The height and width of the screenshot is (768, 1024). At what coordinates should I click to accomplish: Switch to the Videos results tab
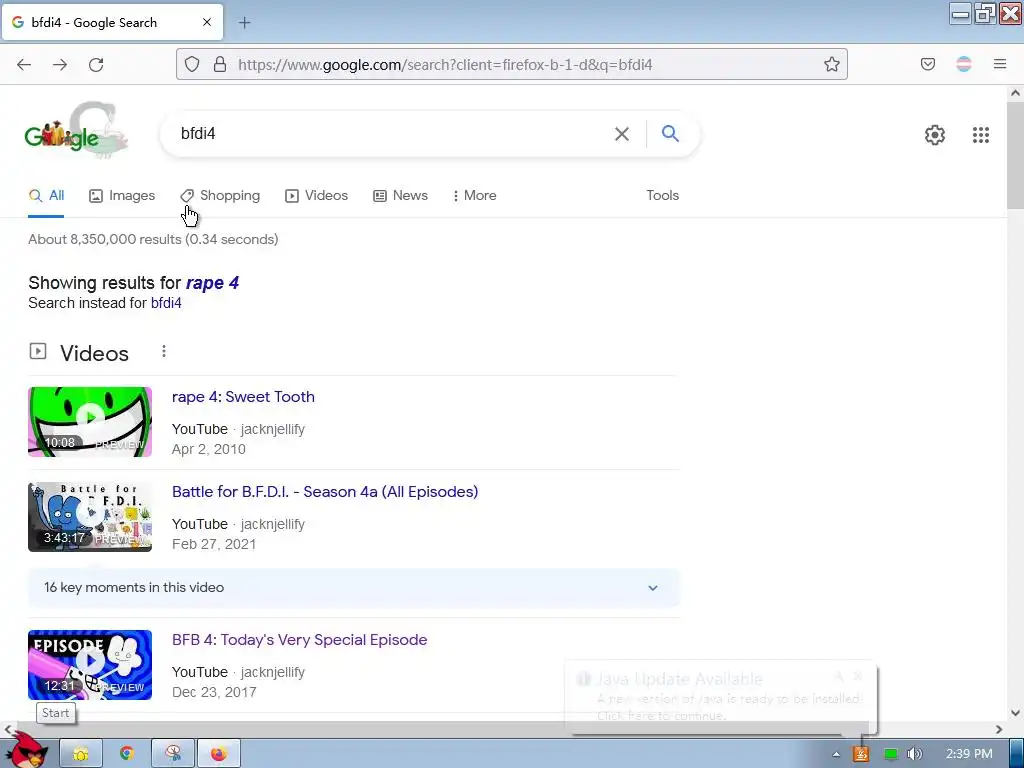(317, 195)
